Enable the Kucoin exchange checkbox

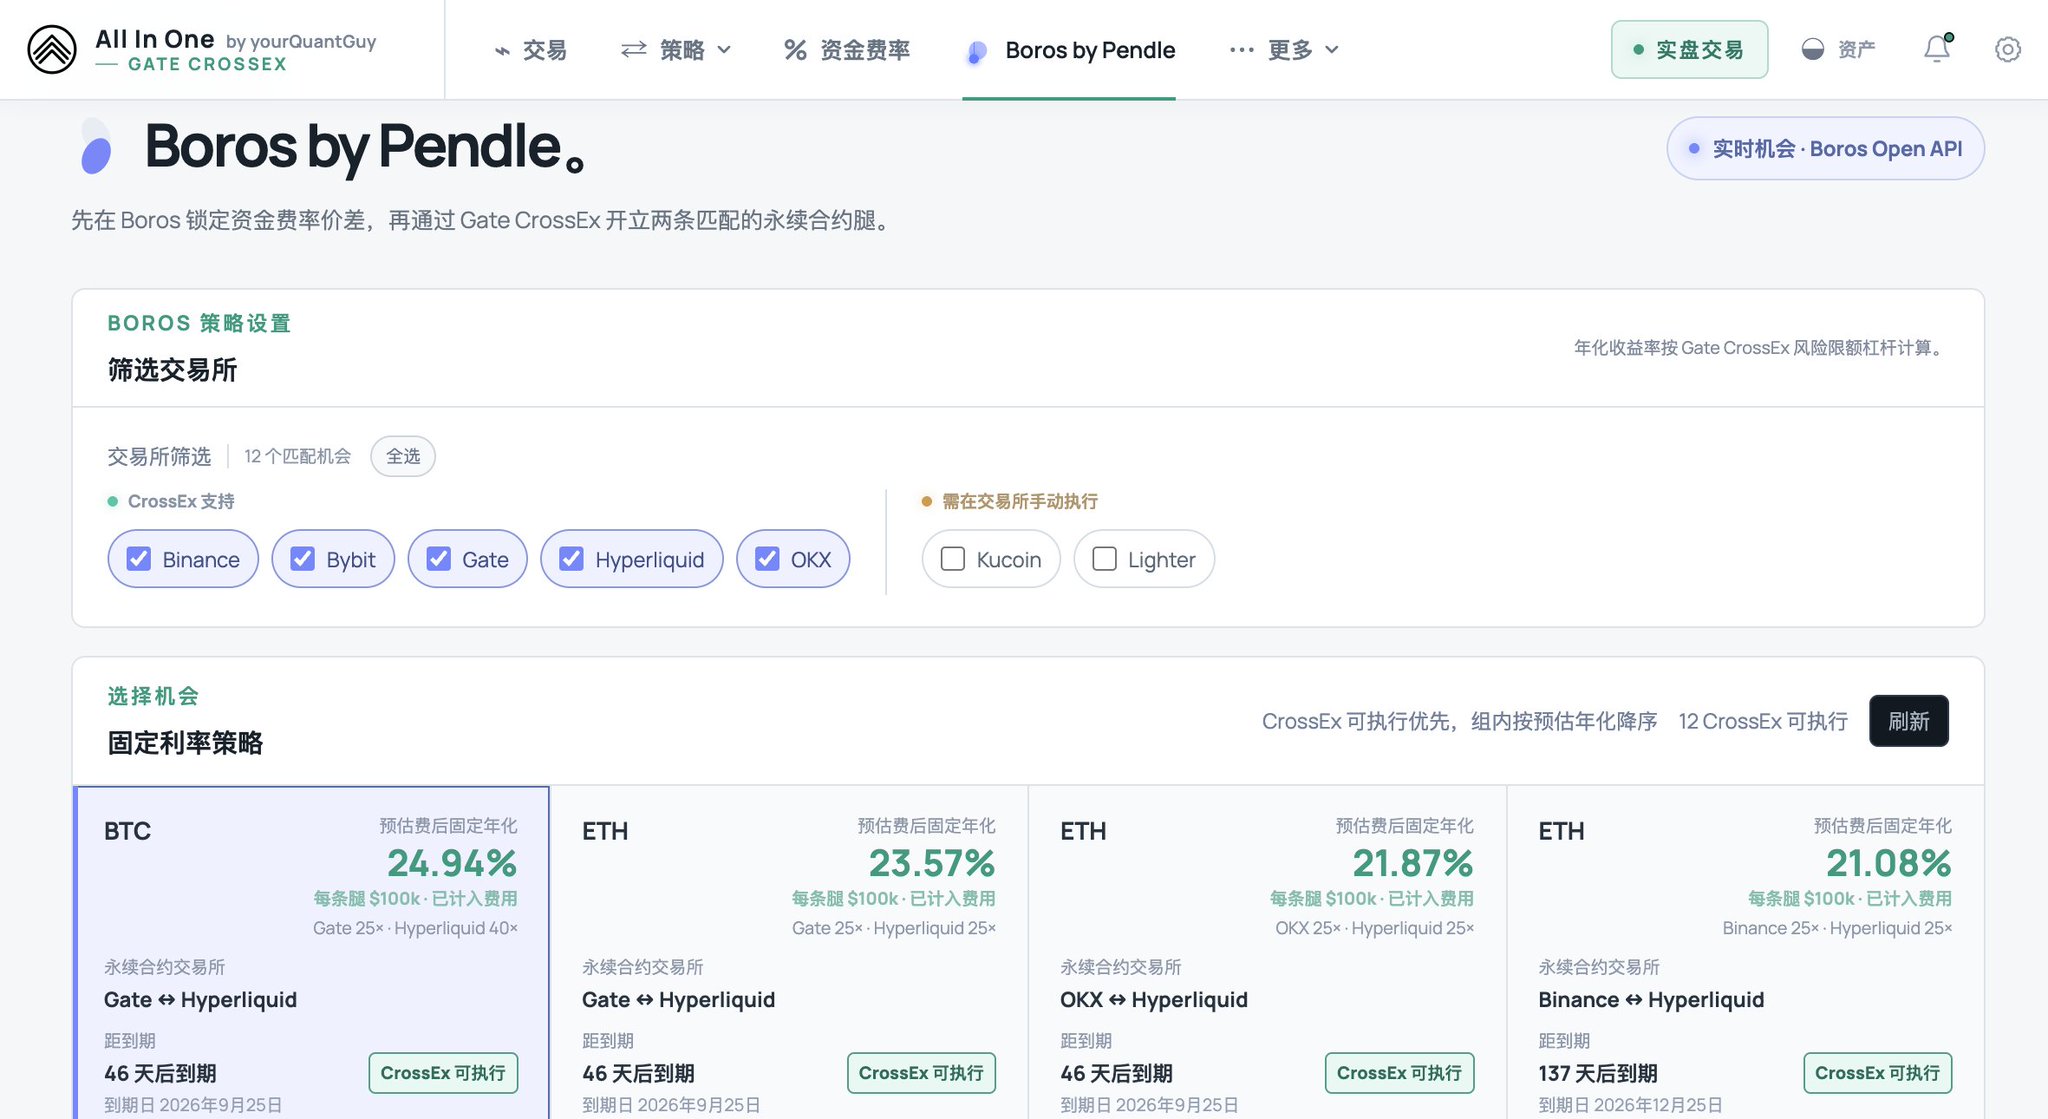pyautogui.click(x=953, y=559)
